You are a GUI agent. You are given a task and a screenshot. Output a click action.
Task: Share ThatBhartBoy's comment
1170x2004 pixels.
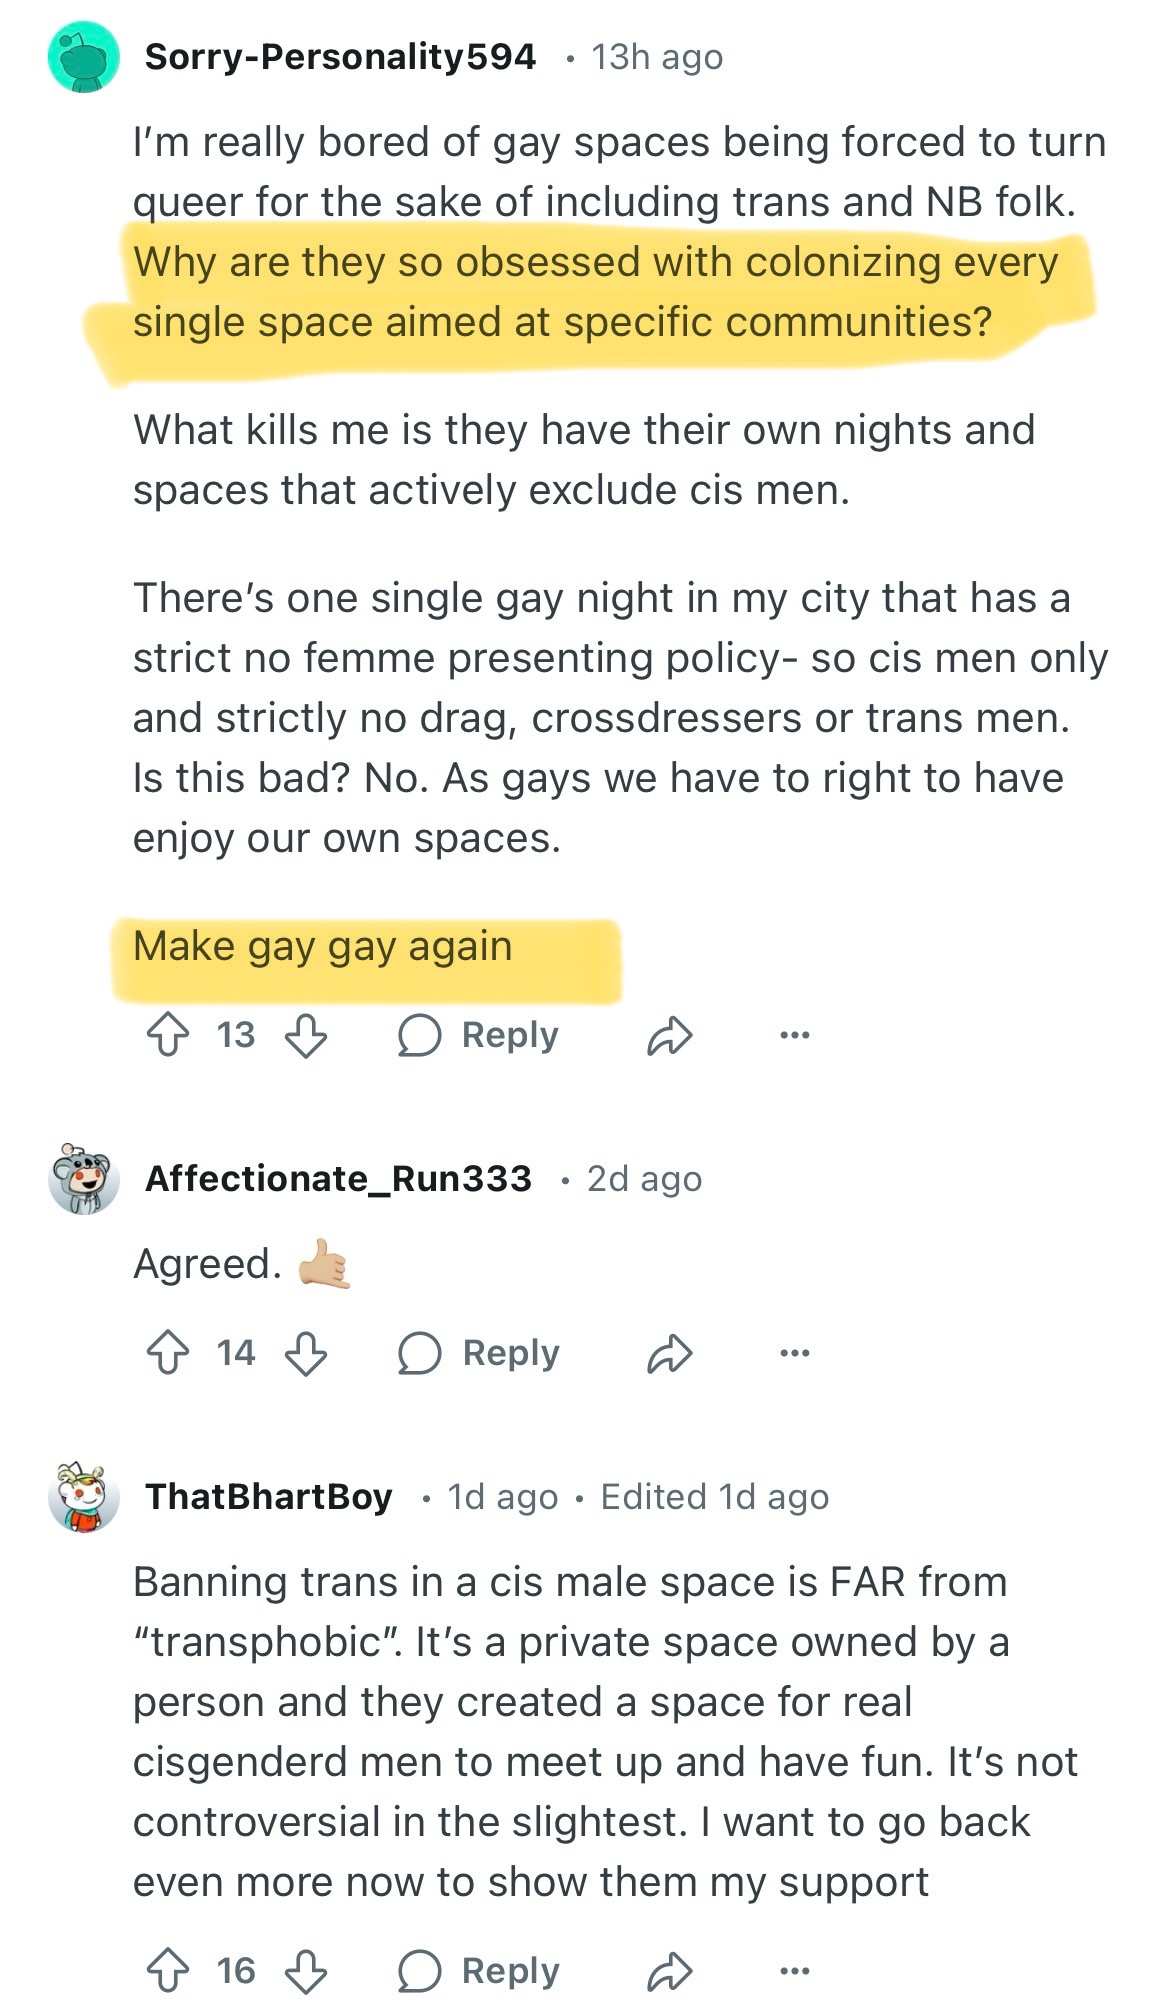pyautogui.click(x=669, y=1971)
